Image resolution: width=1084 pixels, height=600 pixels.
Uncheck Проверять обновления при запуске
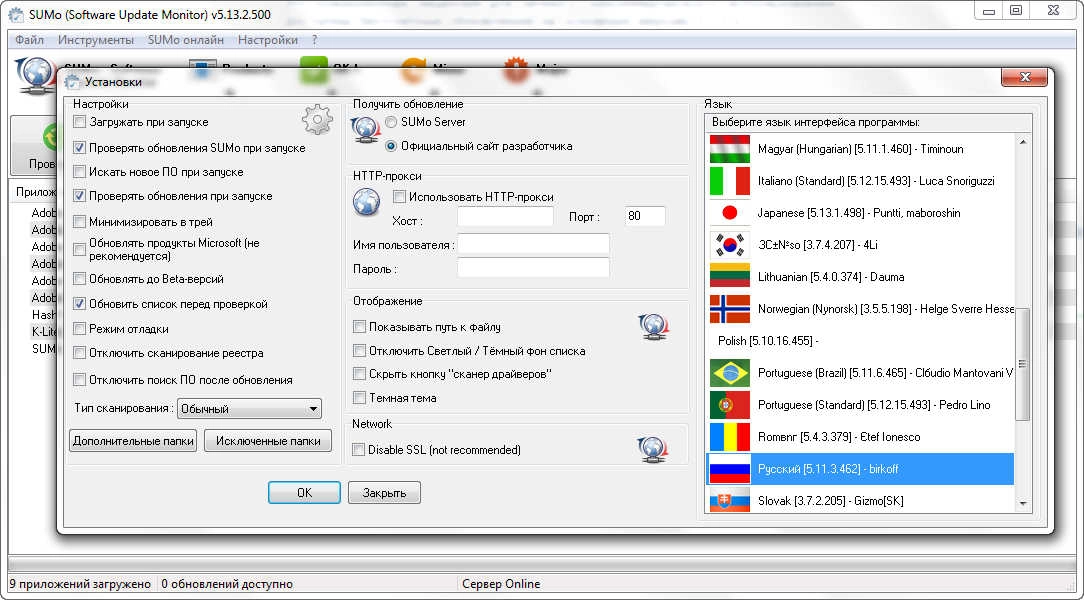click(x=80, y=196)
